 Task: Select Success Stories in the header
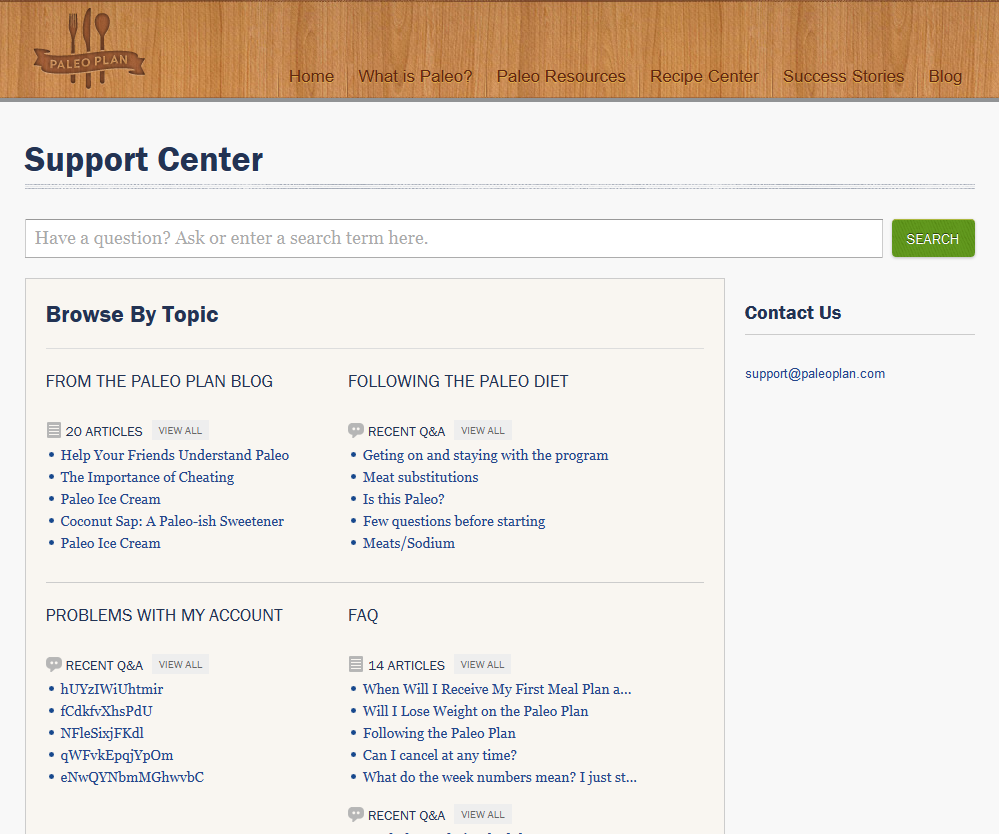(843, 76)
